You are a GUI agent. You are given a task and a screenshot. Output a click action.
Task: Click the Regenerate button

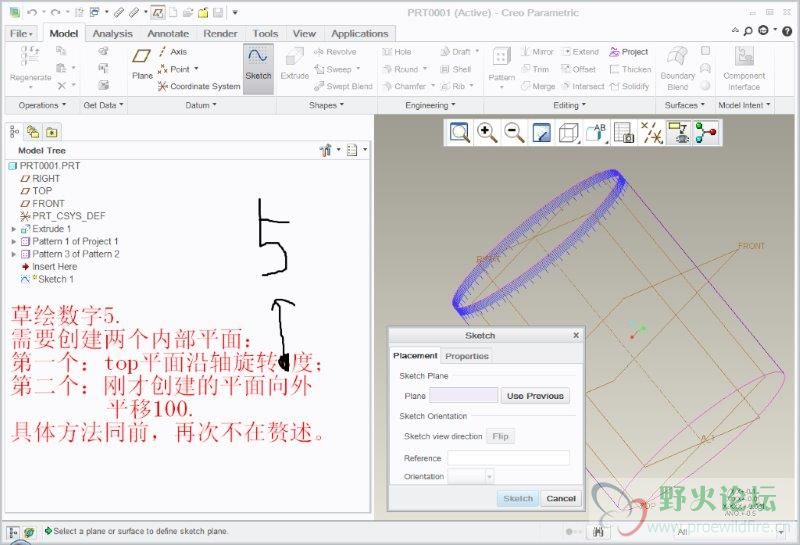click(31, 68)
